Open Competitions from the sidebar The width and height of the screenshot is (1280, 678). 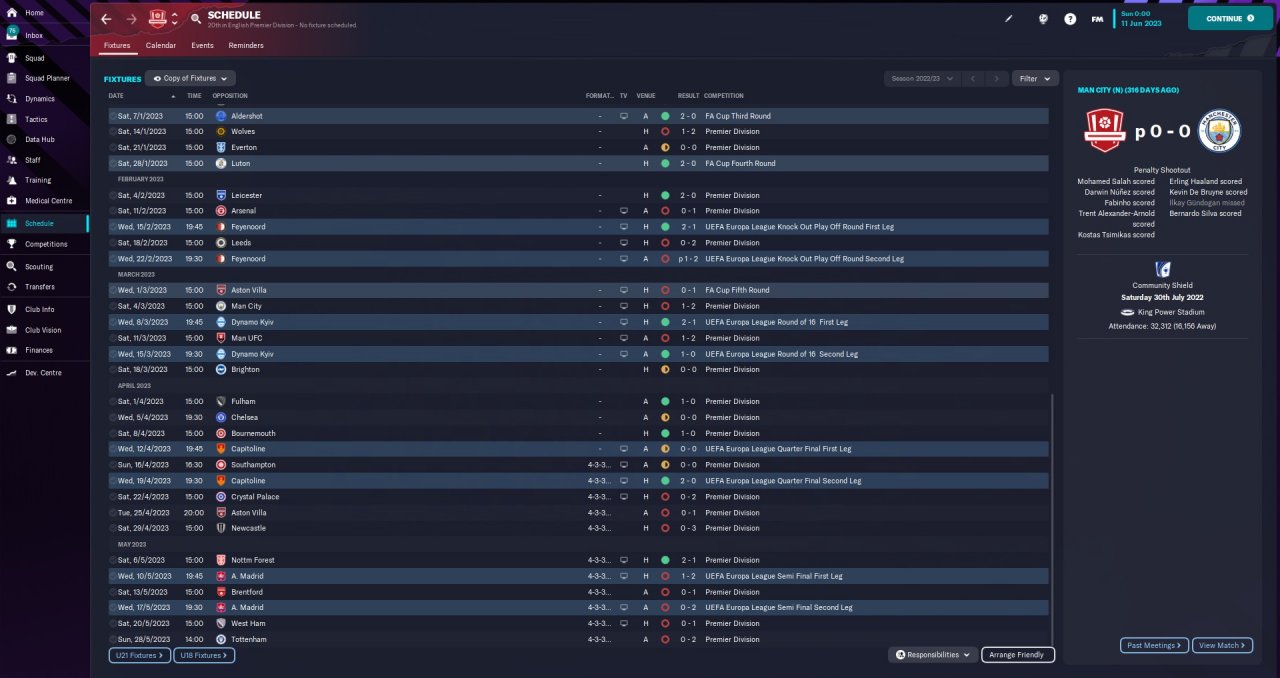point(46,244)
